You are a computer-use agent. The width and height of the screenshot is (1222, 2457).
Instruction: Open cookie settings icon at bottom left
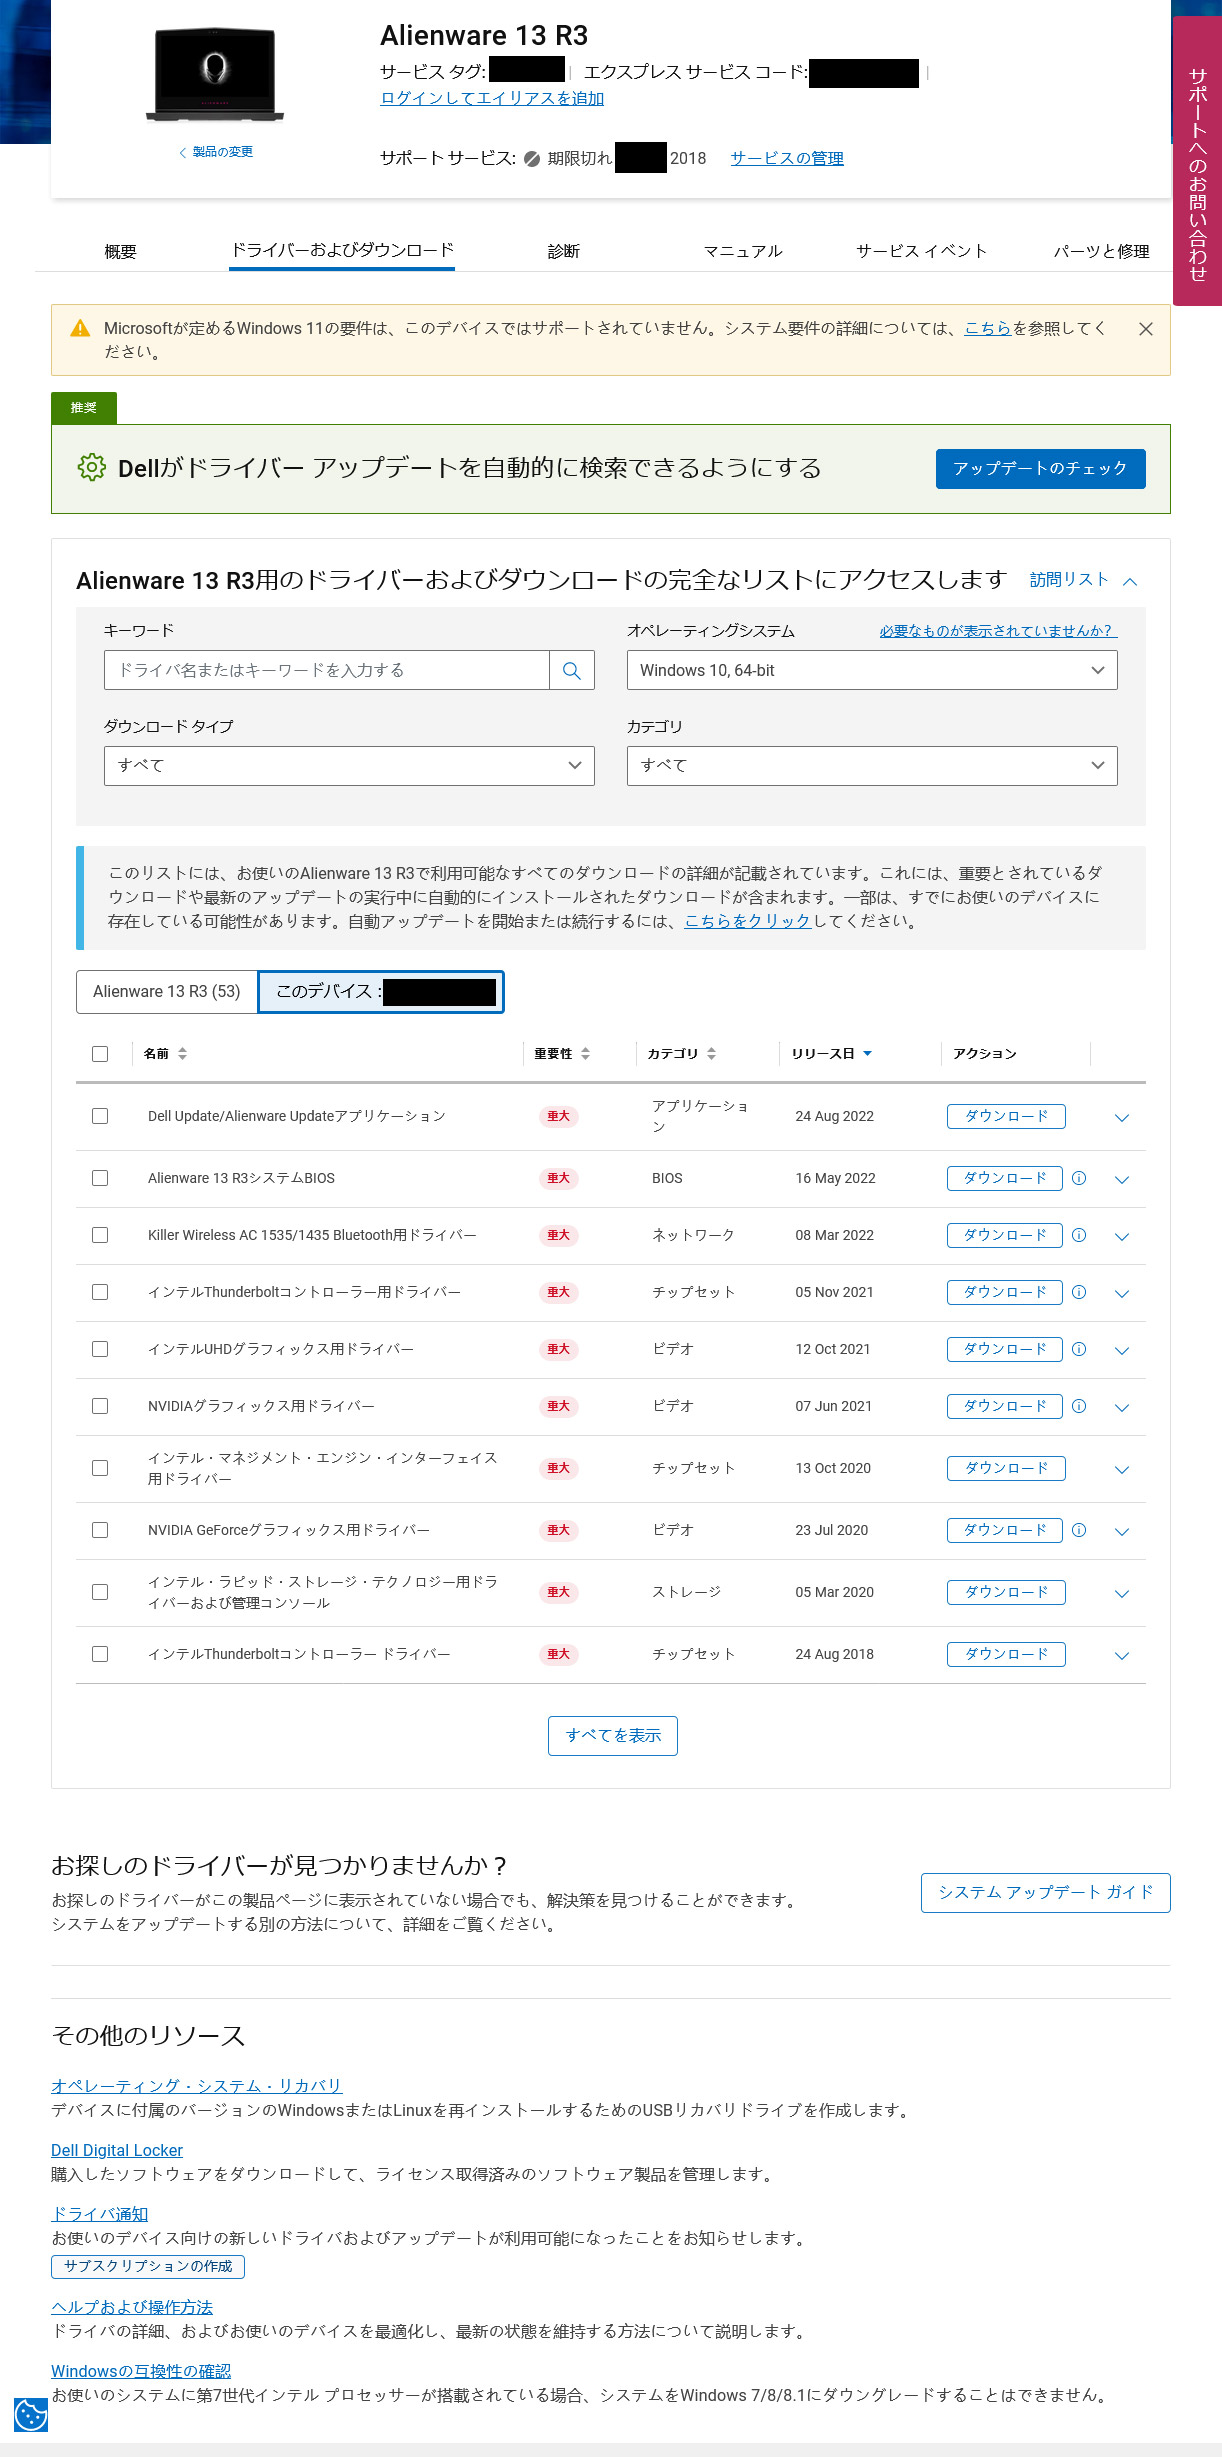coord(31,2414)
